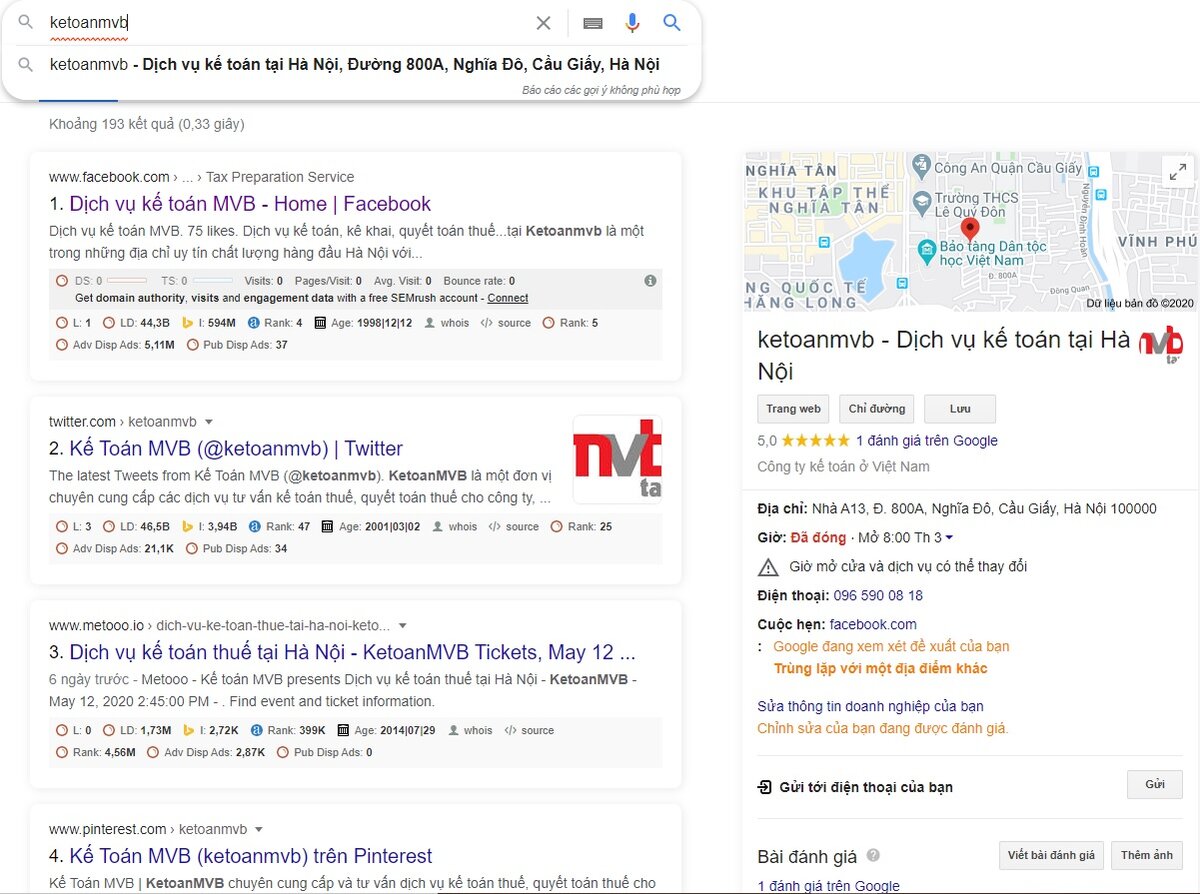Click the Thêm ảnh button
Viewport: 1200px width, 894px height.
click(1147, 856)
